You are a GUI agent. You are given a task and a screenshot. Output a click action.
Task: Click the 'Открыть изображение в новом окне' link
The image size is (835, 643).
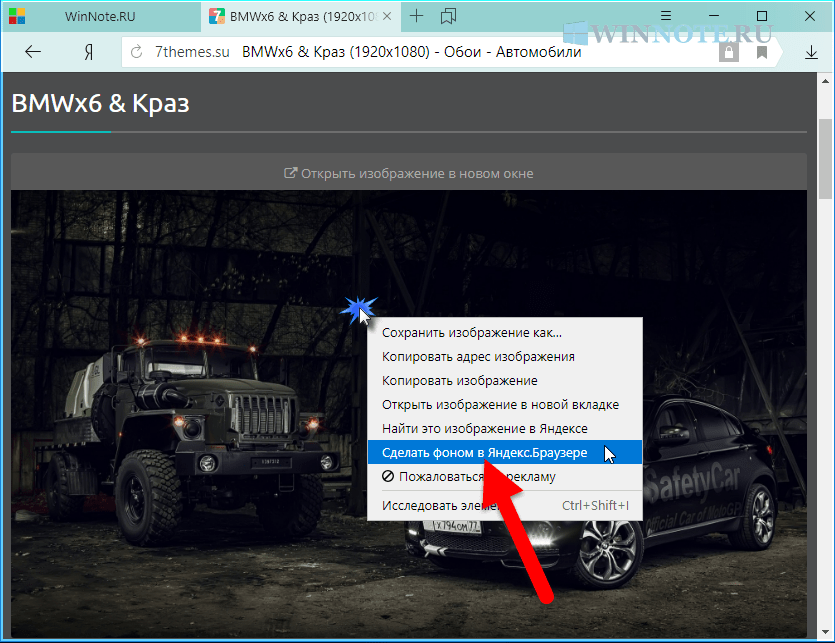(409, 173)
